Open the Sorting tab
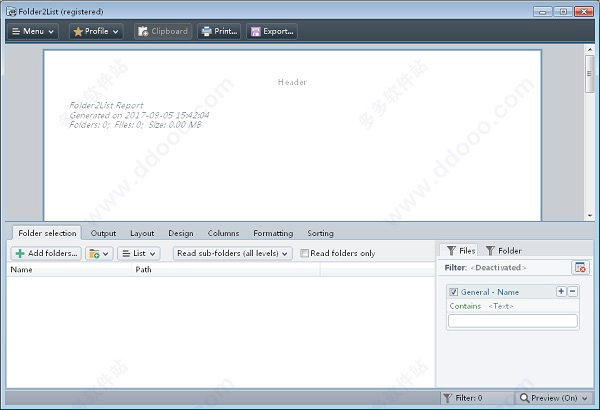 point(320,233)
